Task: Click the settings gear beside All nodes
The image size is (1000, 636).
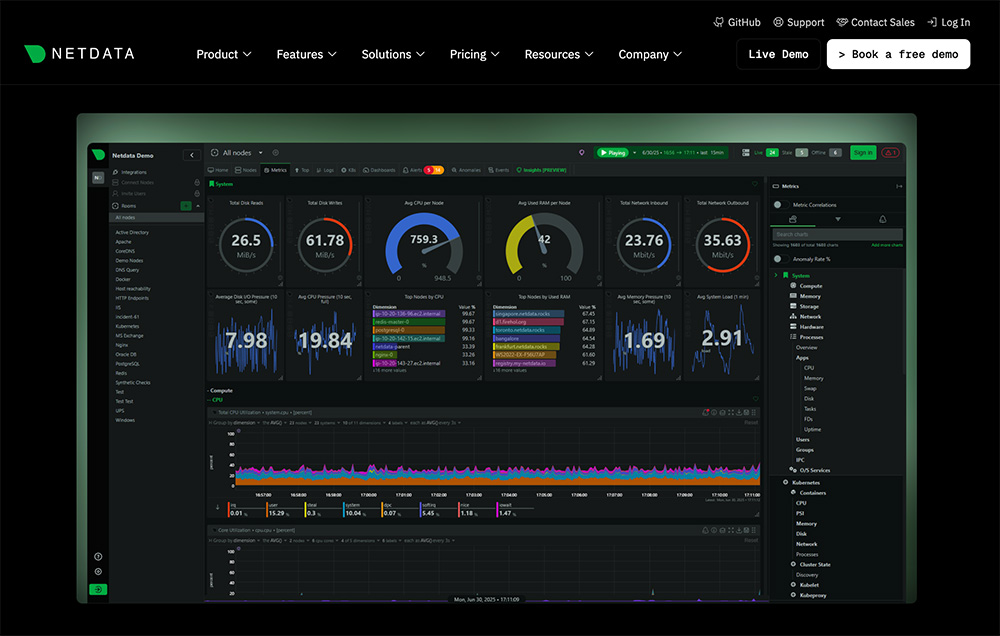Action: click(x=276, y=152)
